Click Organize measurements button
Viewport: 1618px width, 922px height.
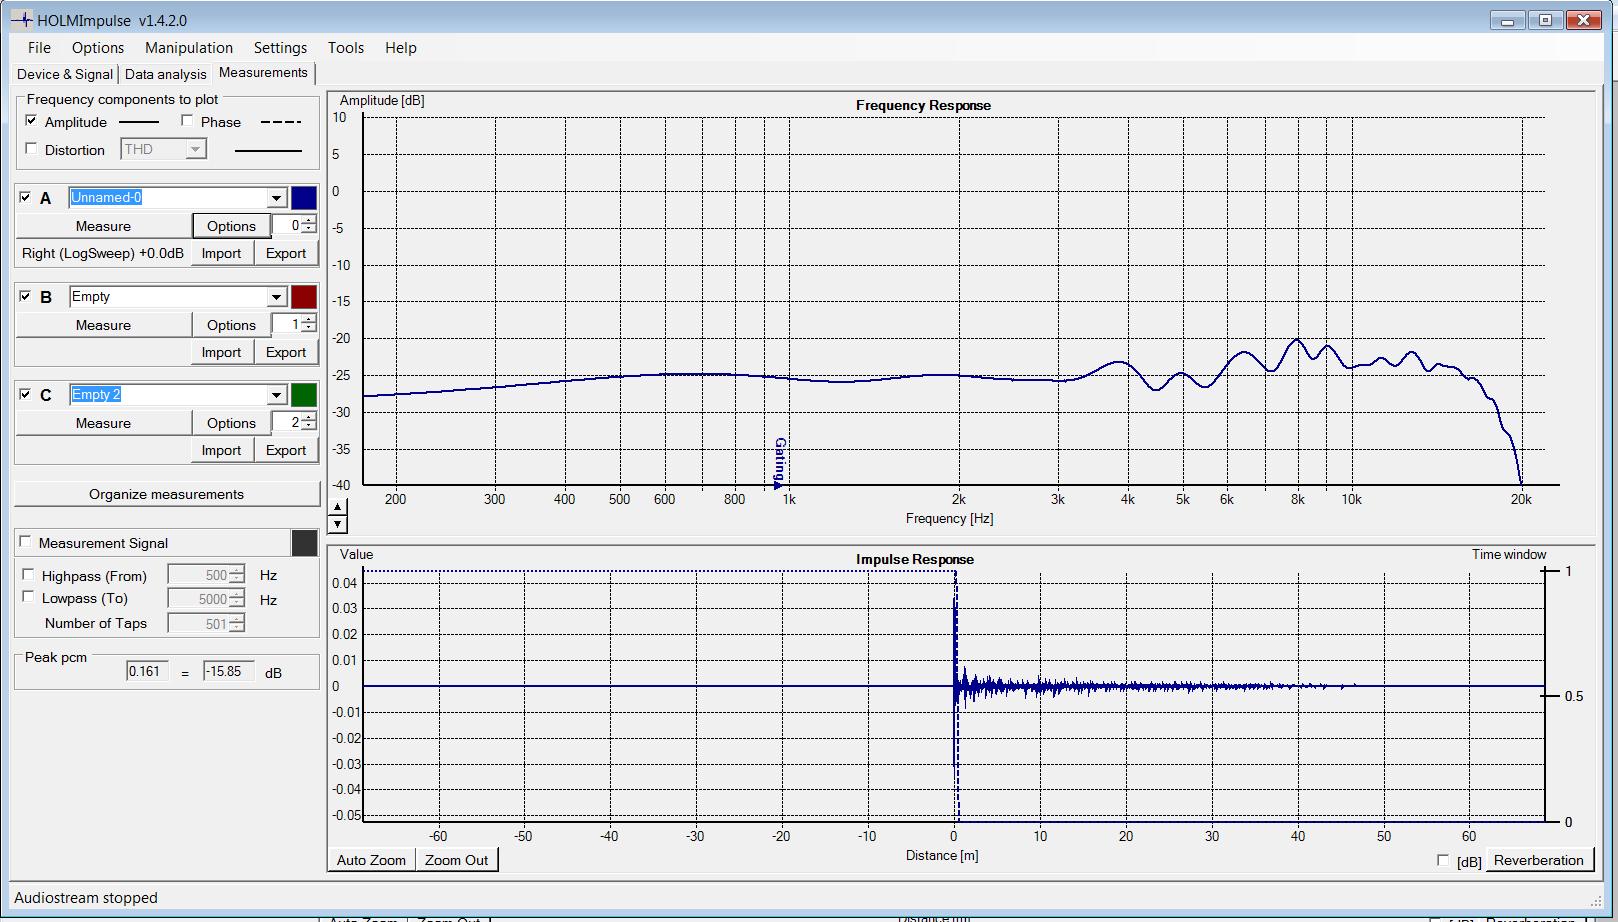pos(167,494)
